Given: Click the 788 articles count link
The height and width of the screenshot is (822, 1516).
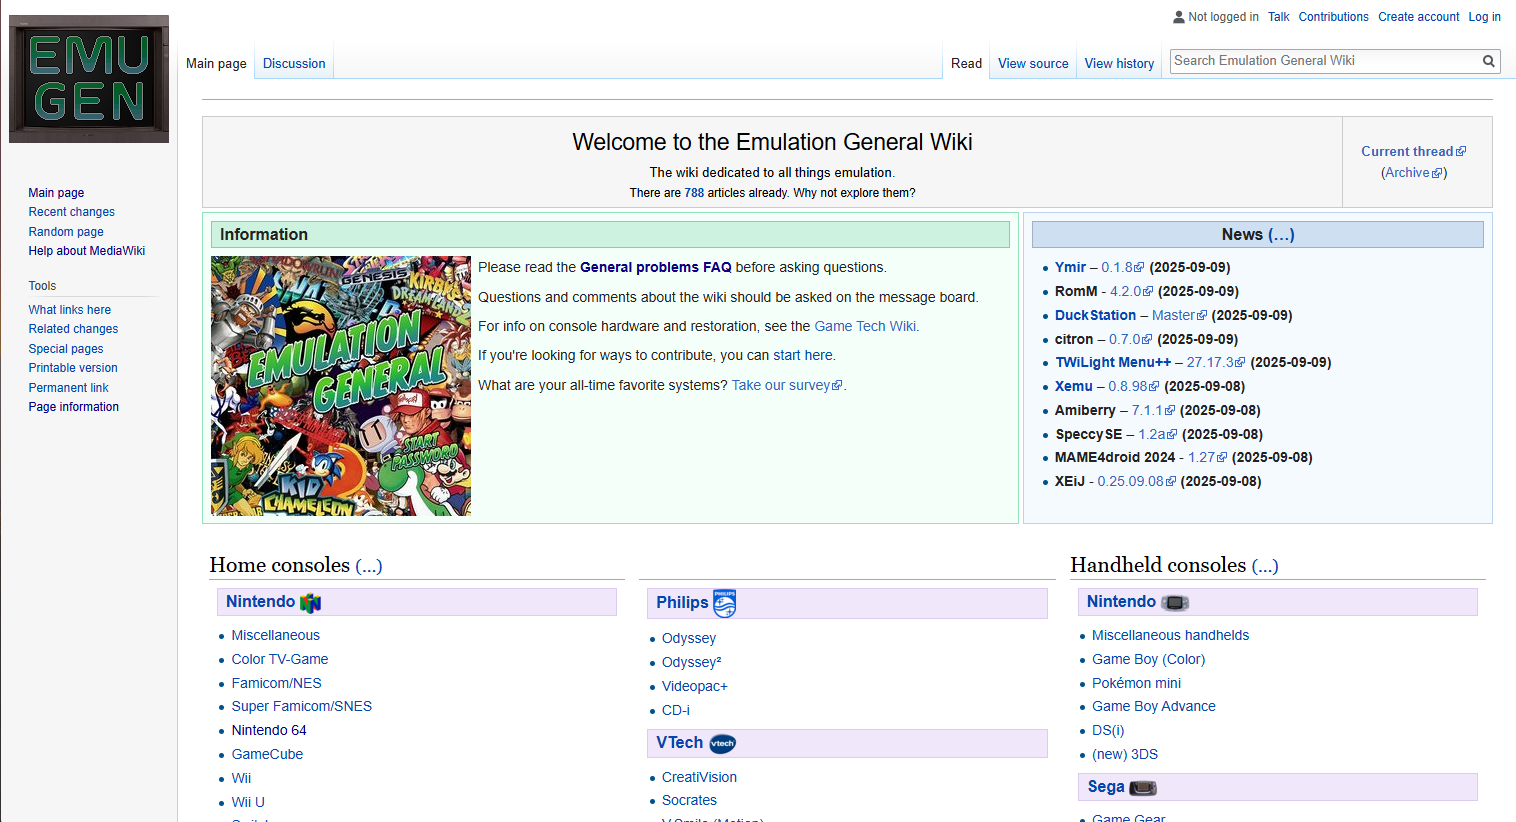Looking at the screenshot, I should pyautogui.click(x=694, y=193).
